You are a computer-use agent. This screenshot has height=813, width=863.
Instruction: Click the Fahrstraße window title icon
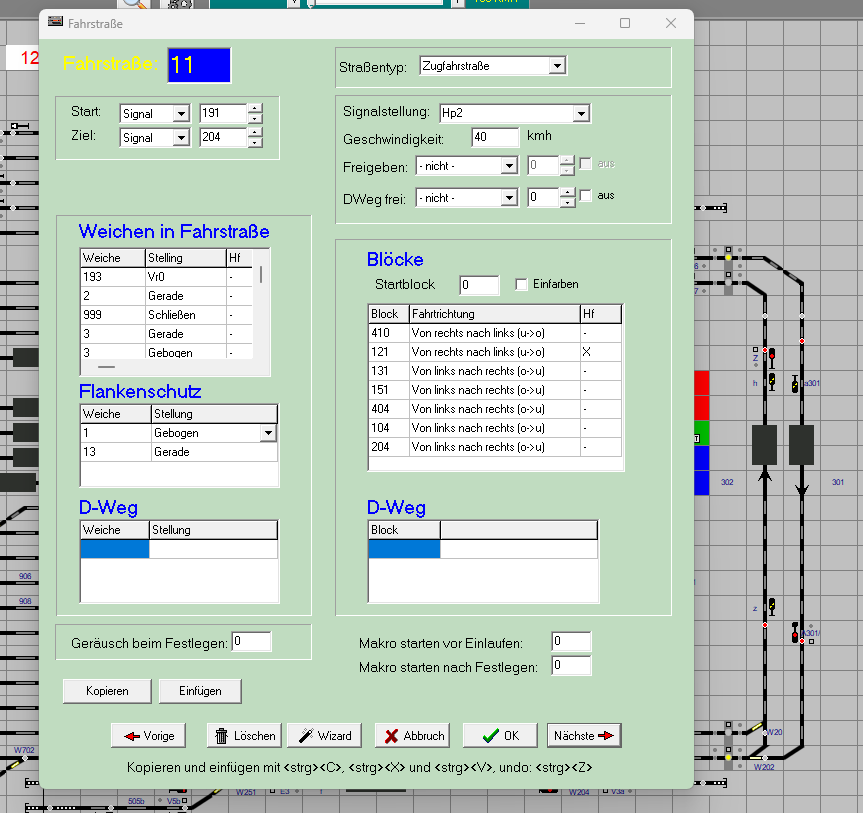tap(55, 22)
